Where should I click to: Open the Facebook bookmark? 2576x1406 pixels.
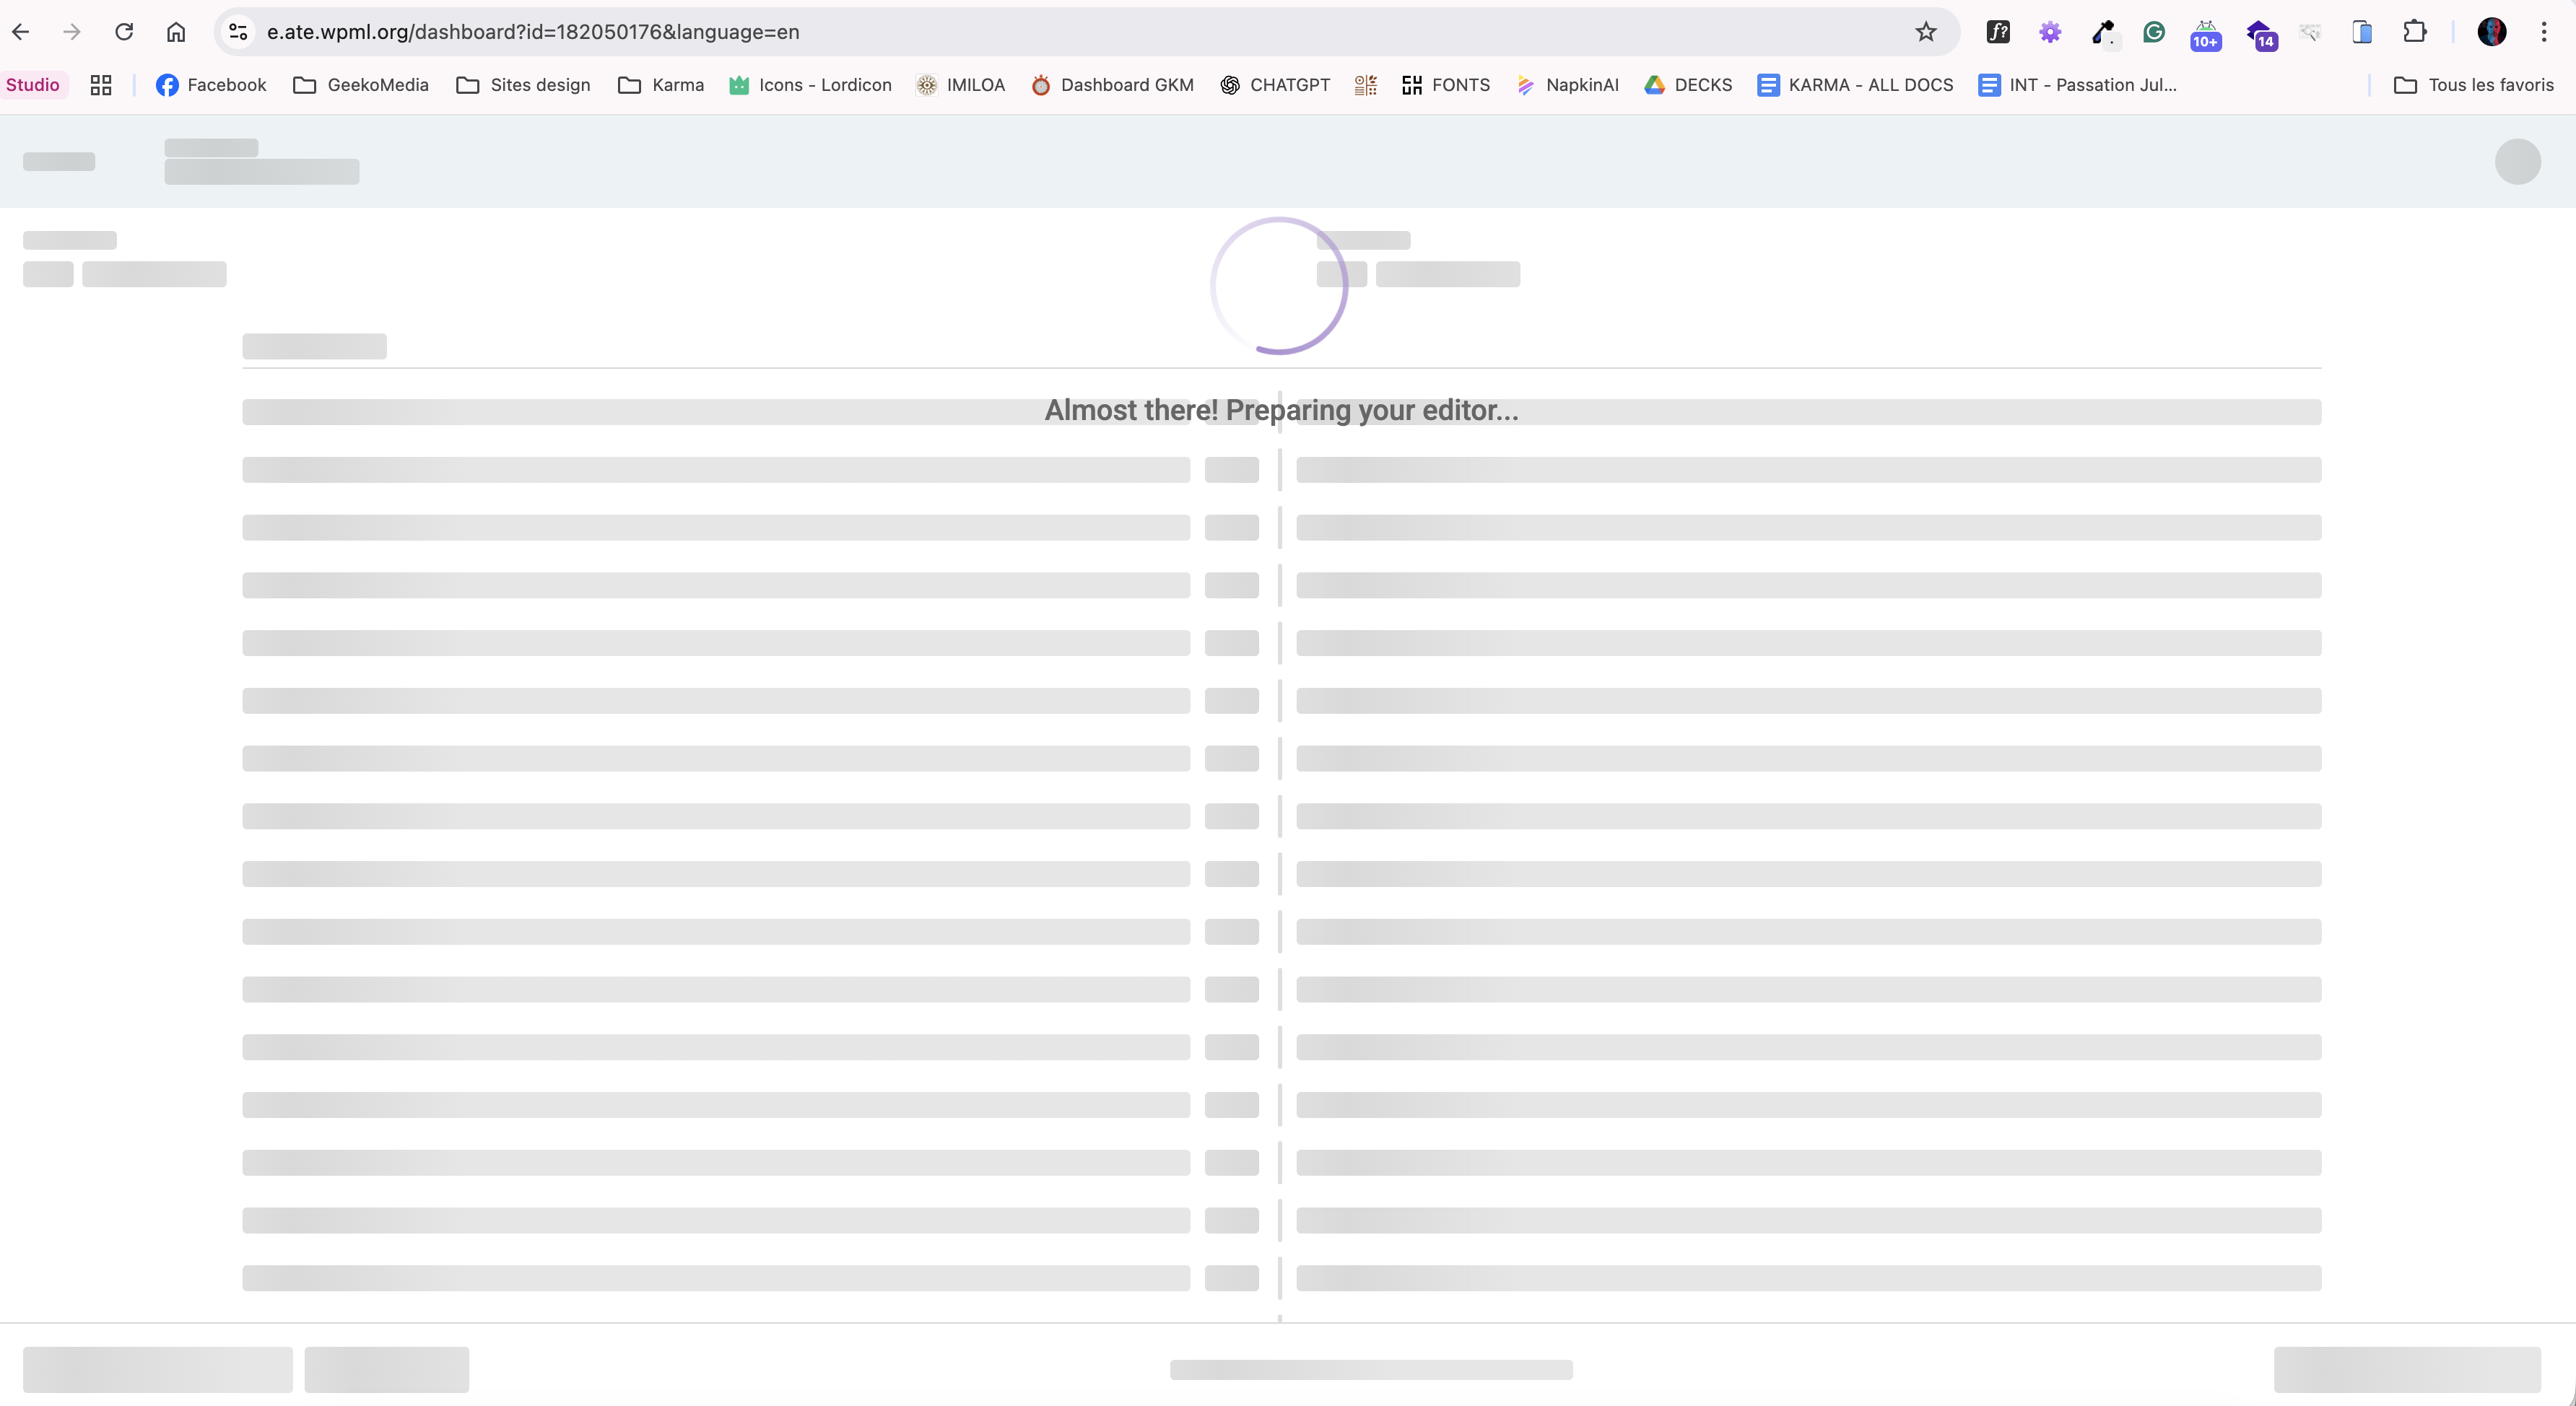211,85
